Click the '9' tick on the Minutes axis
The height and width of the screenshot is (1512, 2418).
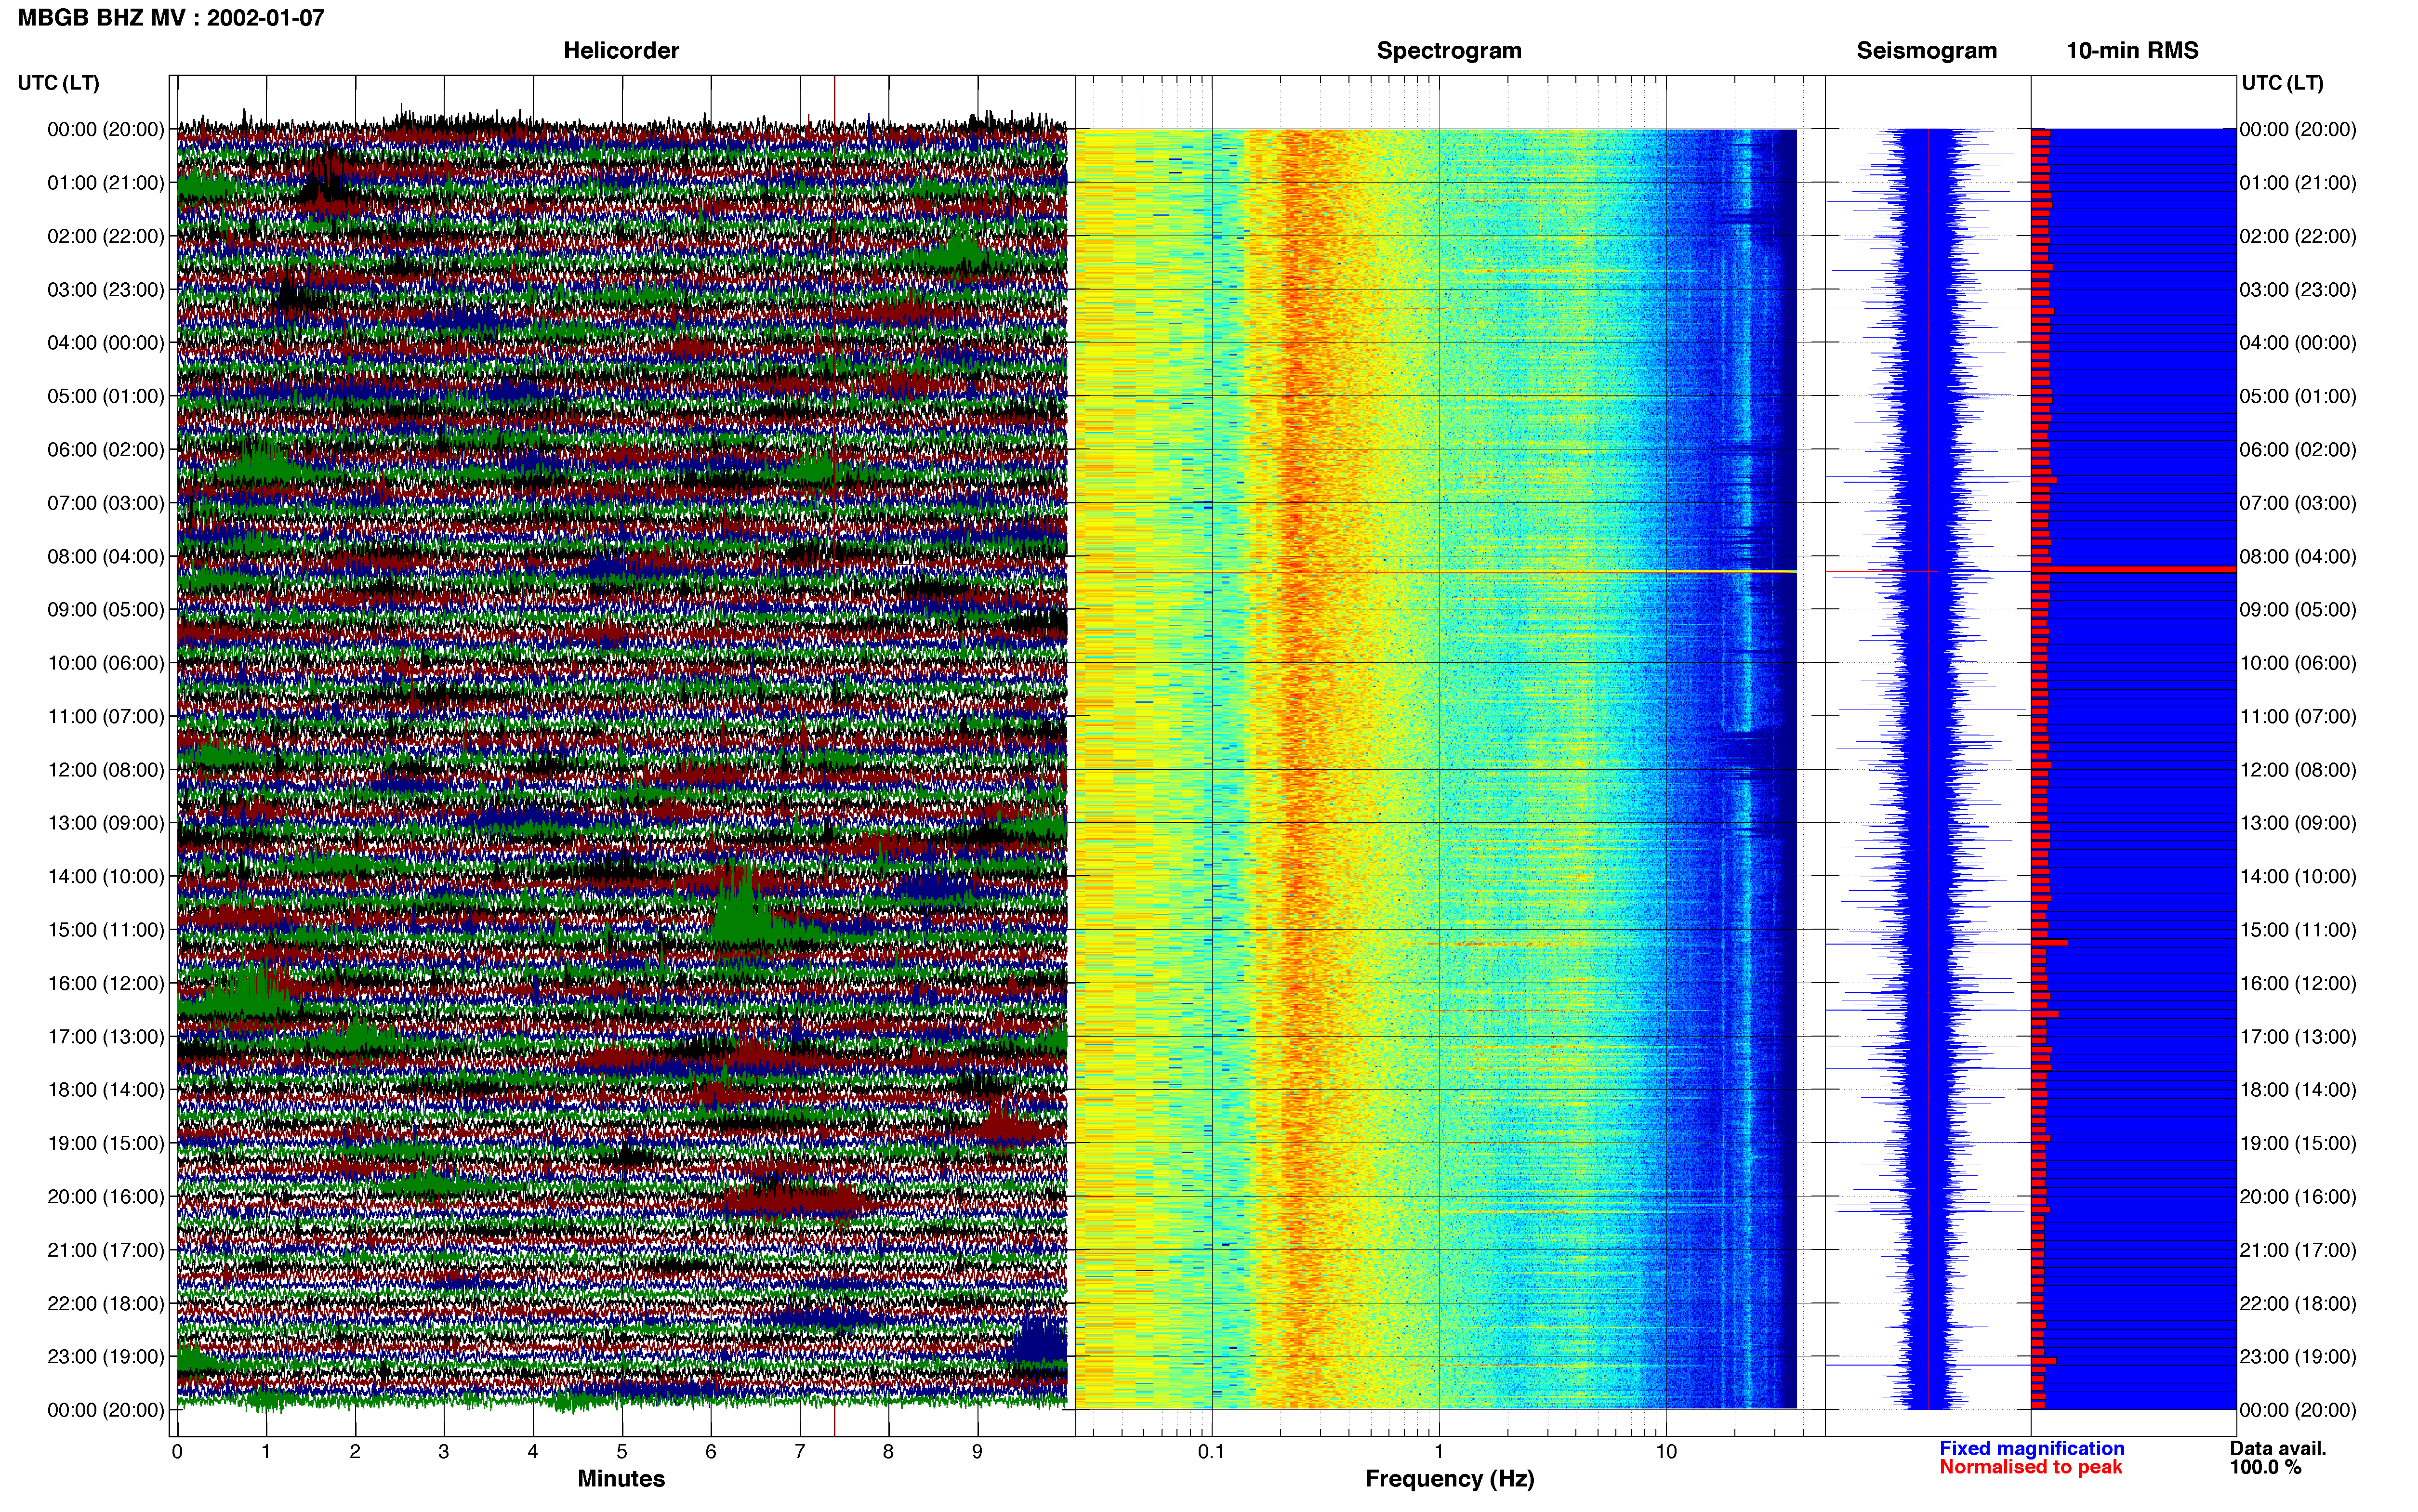tap(977, 1452)
